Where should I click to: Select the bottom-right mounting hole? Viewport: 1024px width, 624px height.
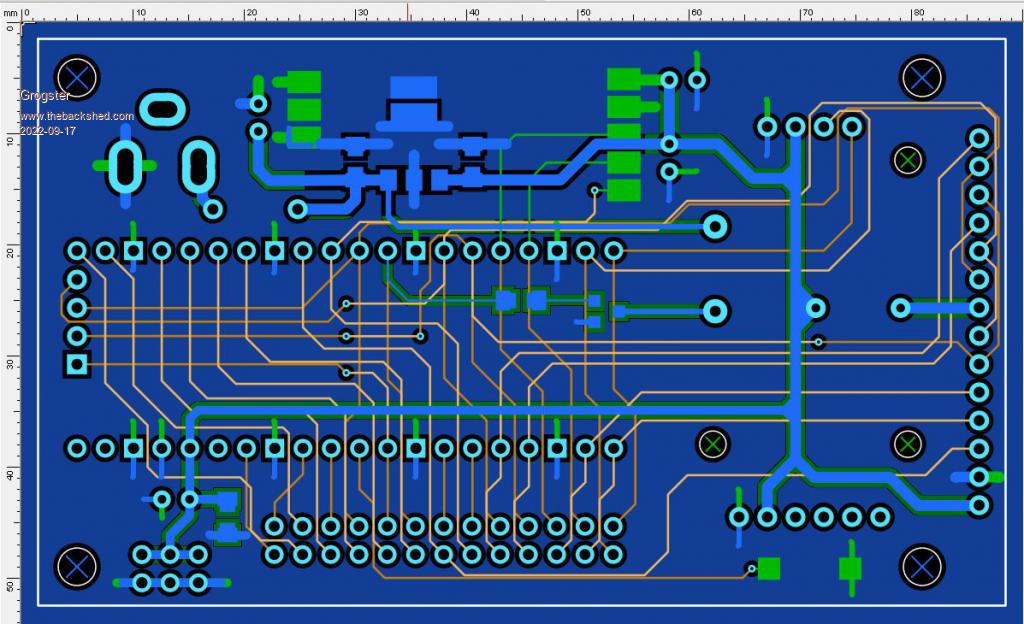click(x=921, y=566)
